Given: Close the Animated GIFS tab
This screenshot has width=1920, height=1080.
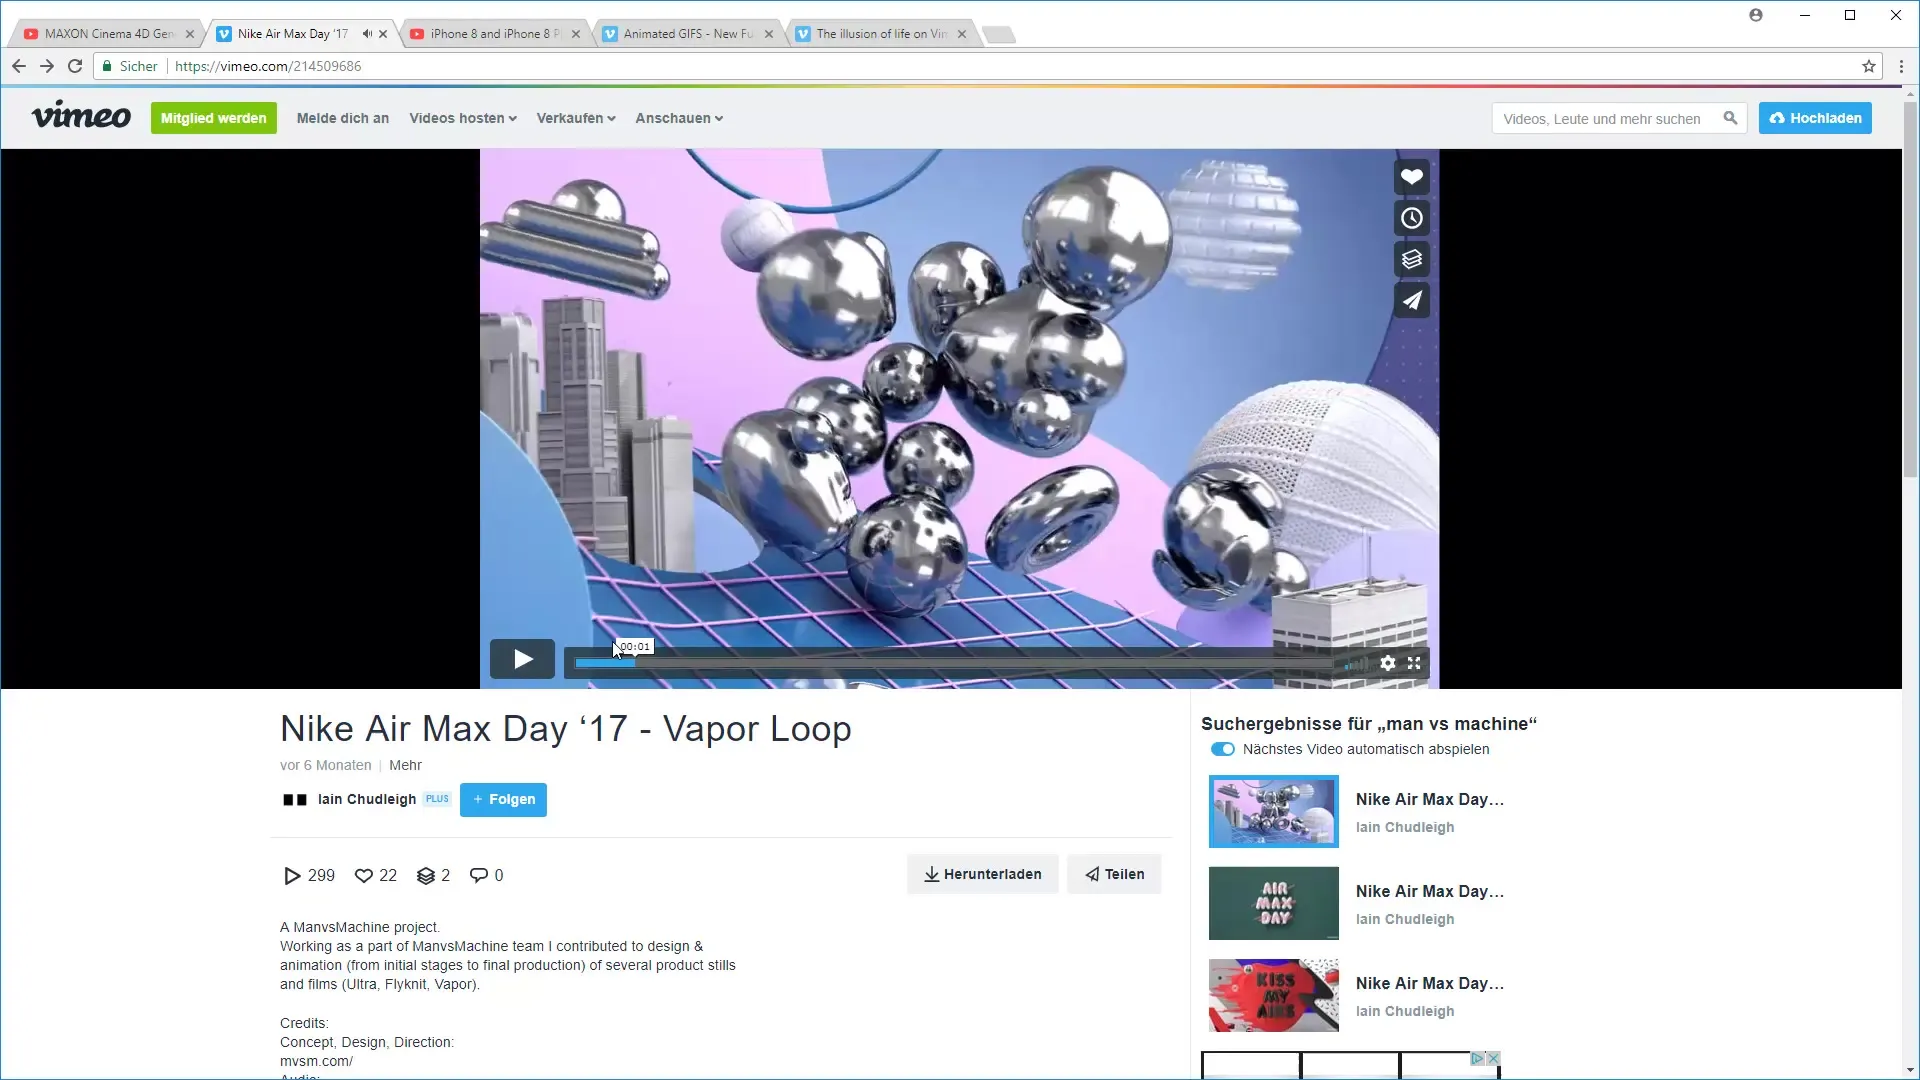Looking at the screenshot, I should (769, 34).
